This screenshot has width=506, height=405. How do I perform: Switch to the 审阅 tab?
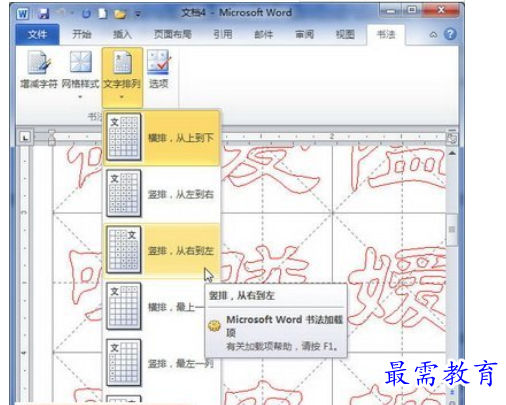304,34
